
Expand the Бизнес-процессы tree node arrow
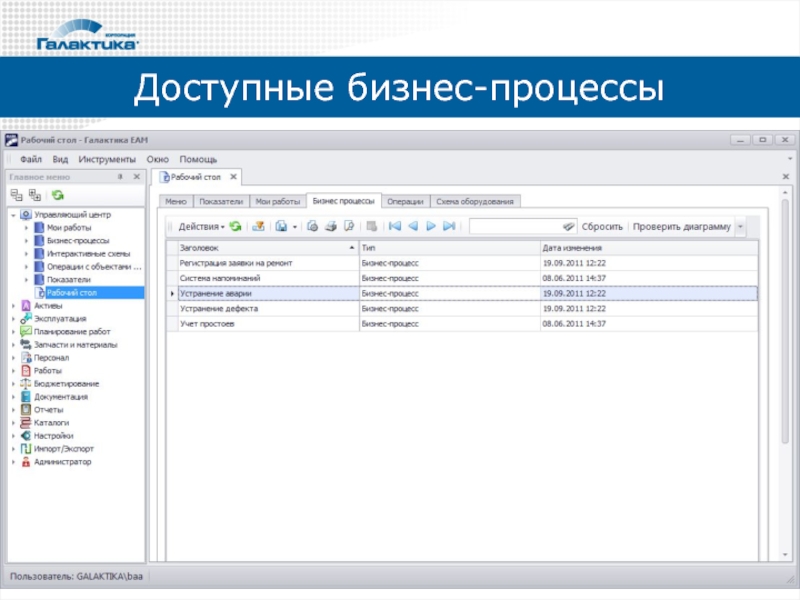(27, 241)
